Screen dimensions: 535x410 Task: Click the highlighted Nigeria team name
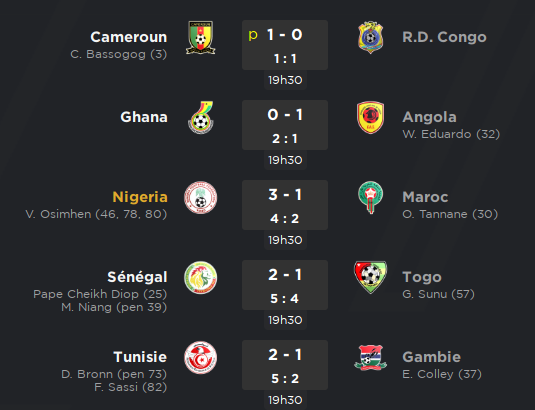[x=140, y=197]
